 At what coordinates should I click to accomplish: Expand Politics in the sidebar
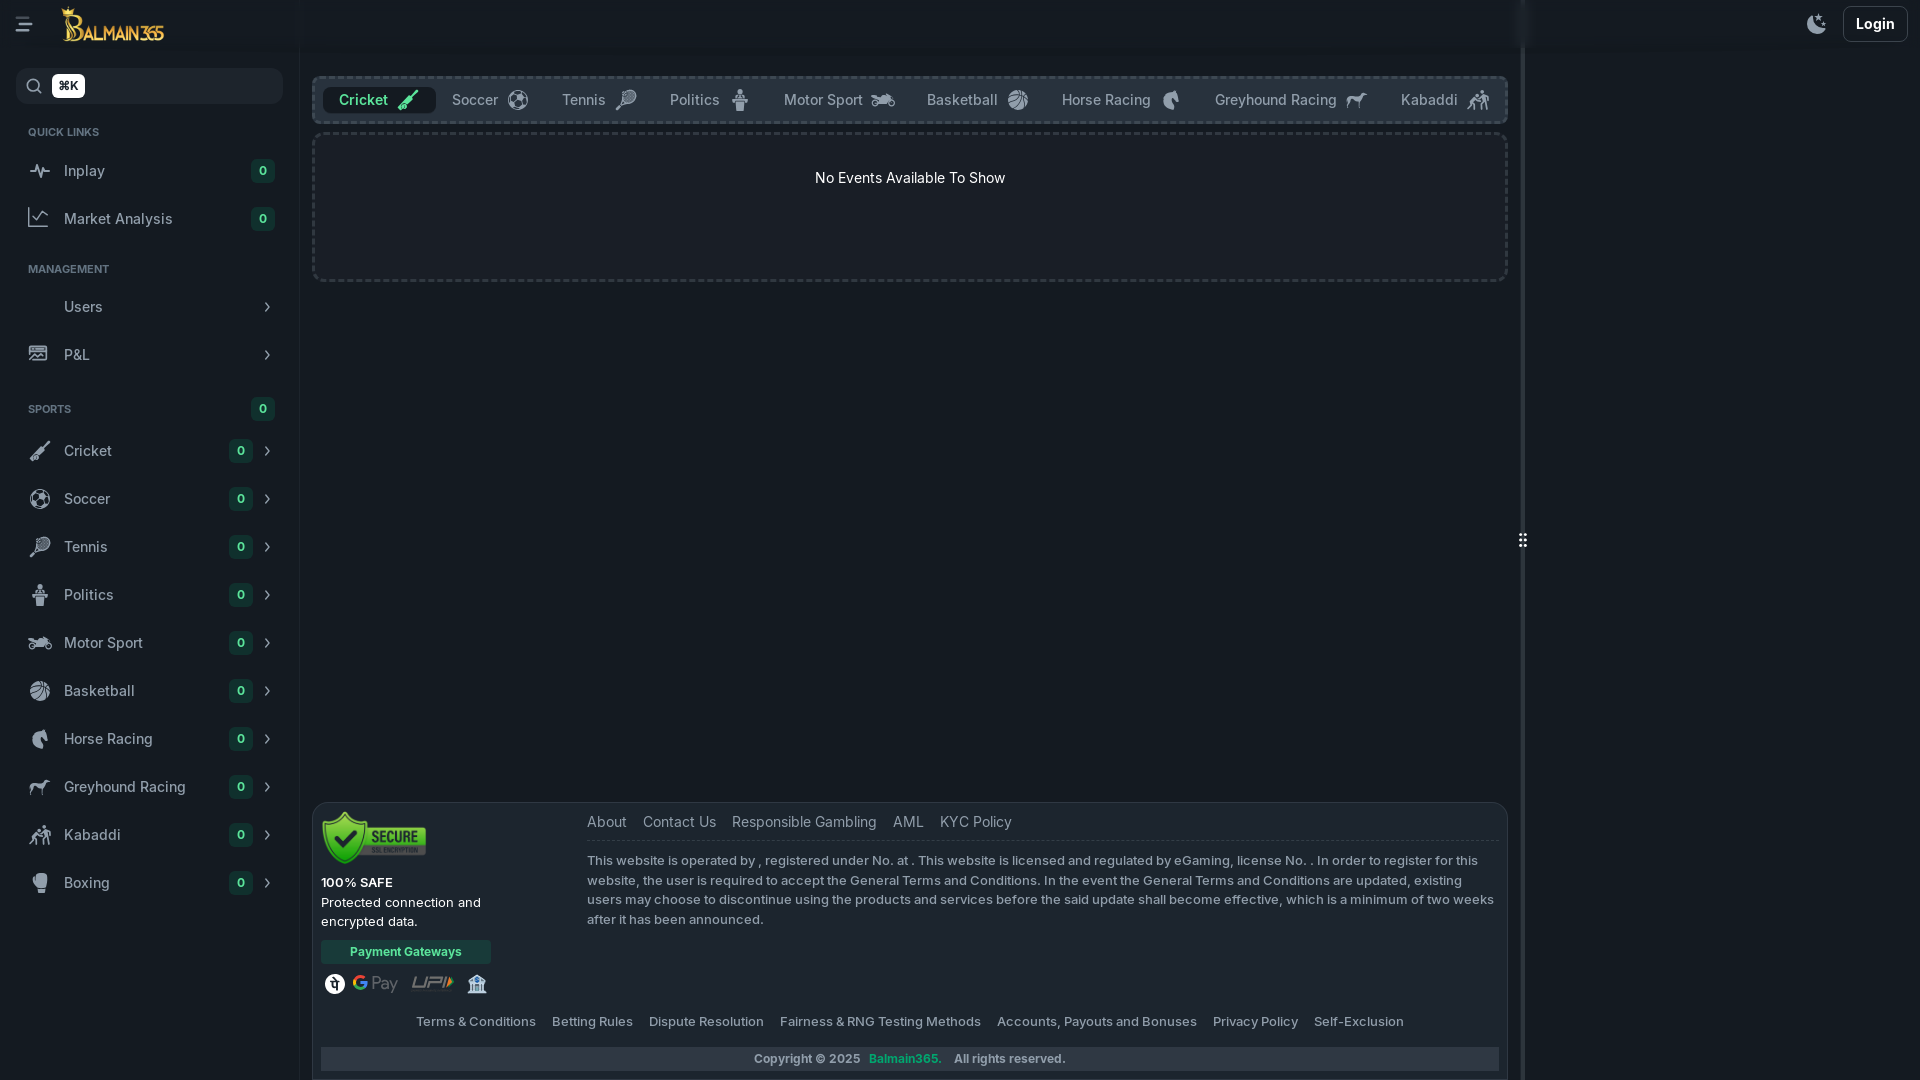(267, 595)
